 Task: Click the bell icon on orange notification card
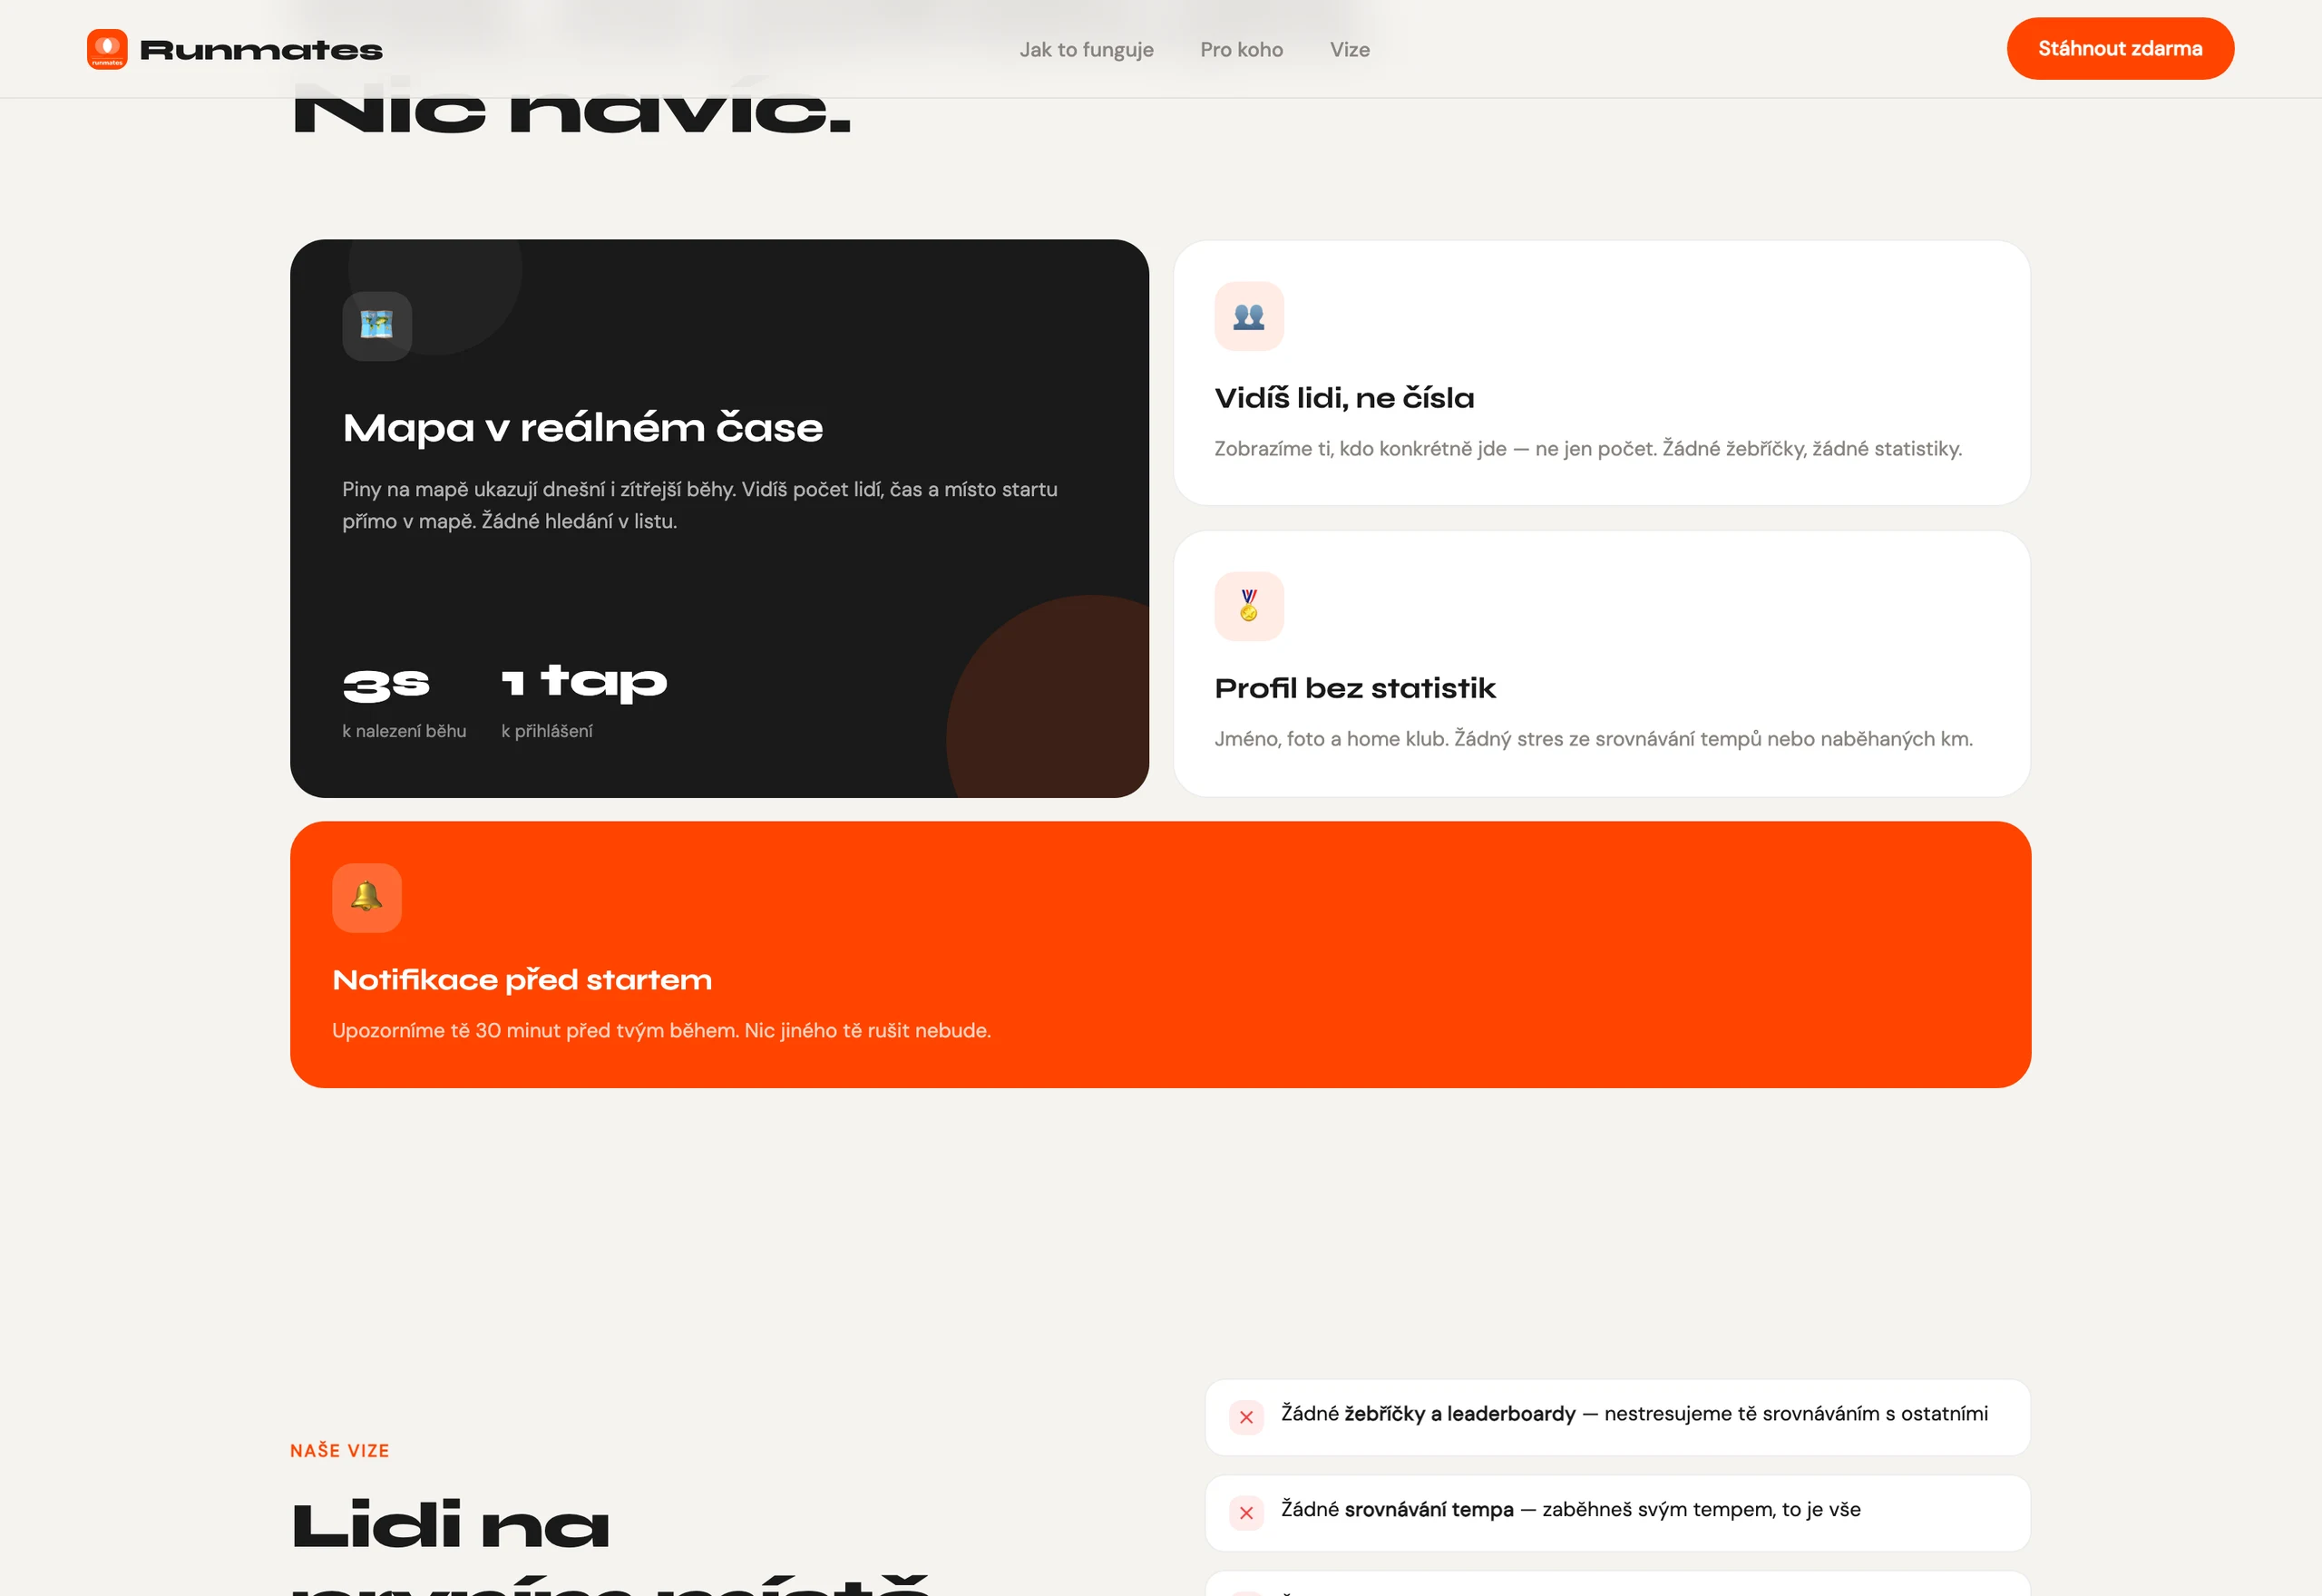pyautogui.click(x=367, y=897)
